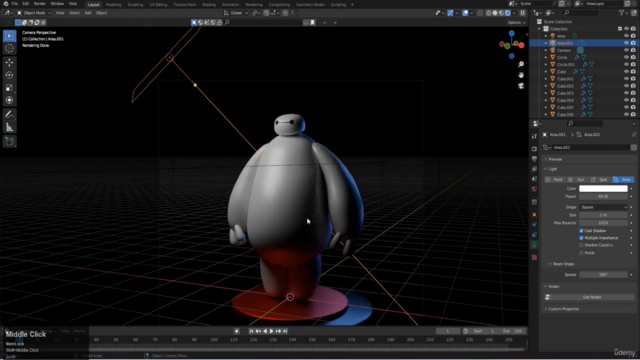Image resolution: width=640 pixels, height=360 pixels.
Task: Select the Select Box tool
Action: pyautogui.click(x=9, y=36)
